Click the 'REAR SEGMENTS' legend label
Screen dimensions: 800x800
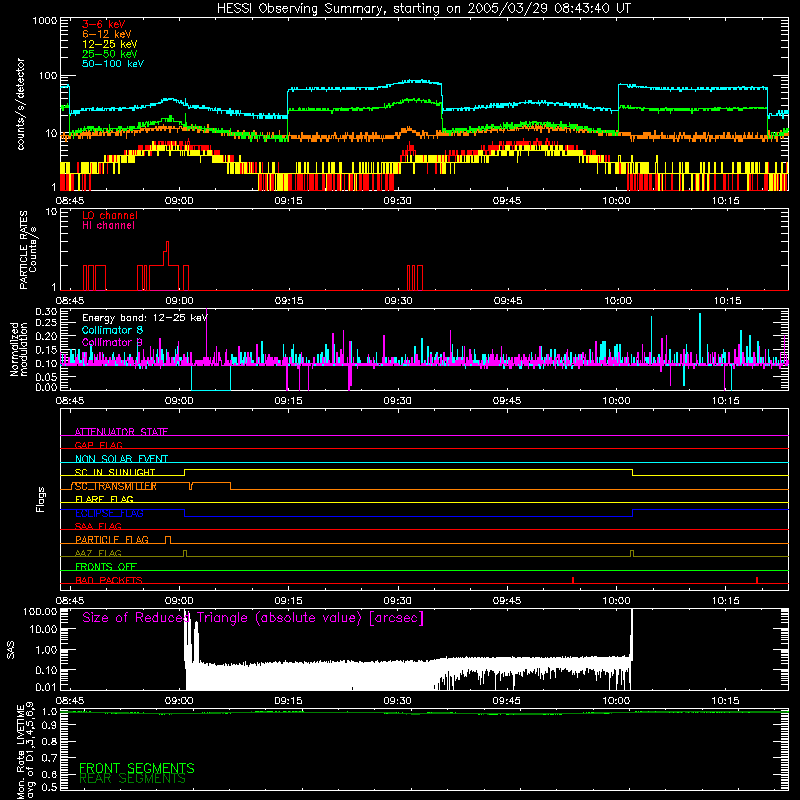(x=132, y=779)
